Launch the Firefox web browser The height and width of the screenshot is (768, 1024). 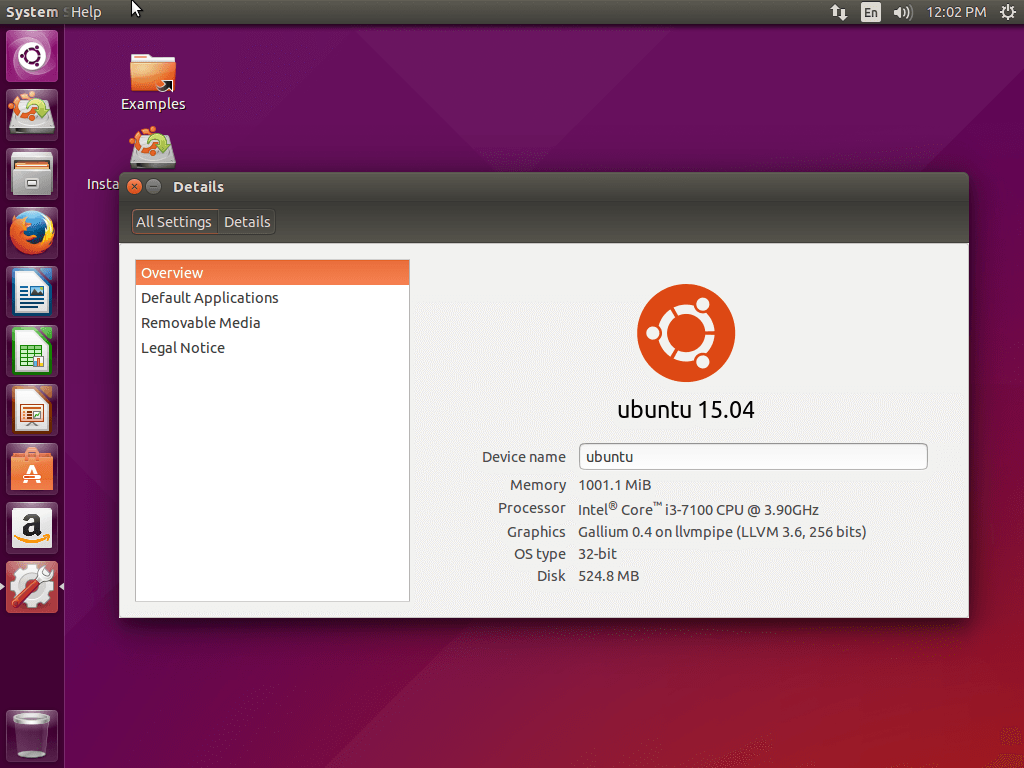click(x=32, y=232)
